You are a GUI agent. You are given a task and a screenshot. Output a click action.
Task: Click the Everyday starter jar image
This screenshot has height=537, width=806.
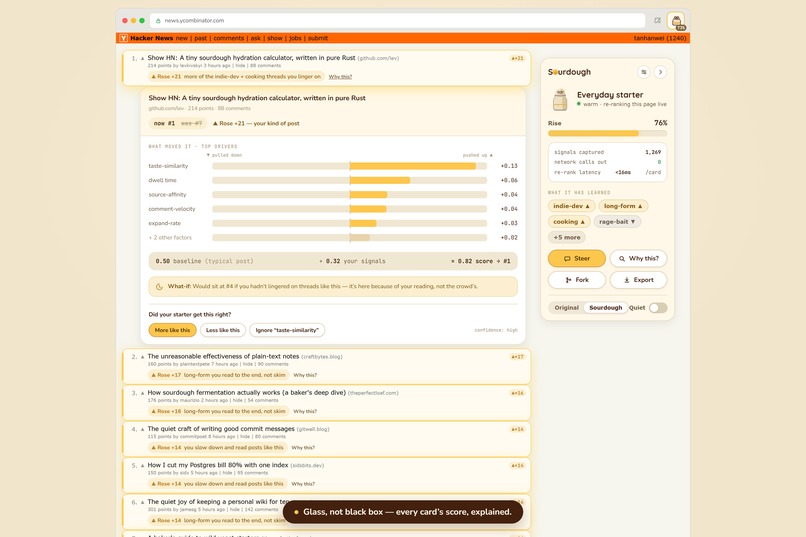click(560, 100)
